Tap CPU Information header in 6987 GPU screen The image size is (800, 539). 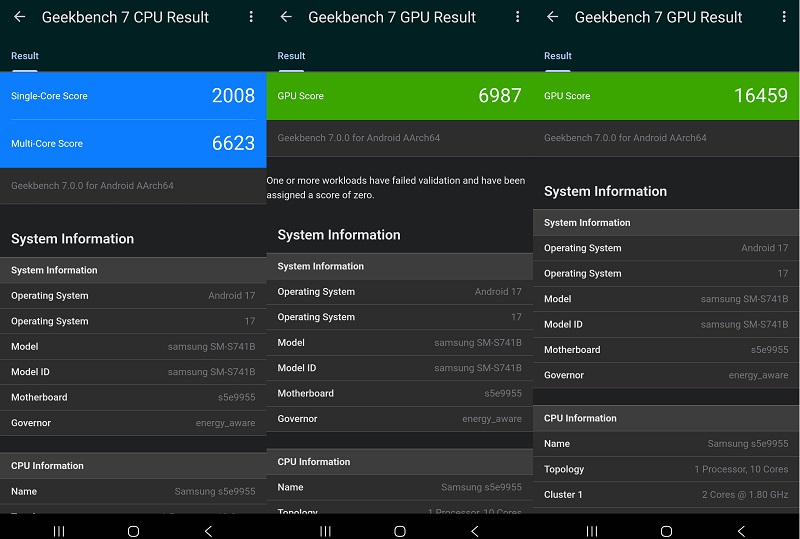(x=399, y=461)
